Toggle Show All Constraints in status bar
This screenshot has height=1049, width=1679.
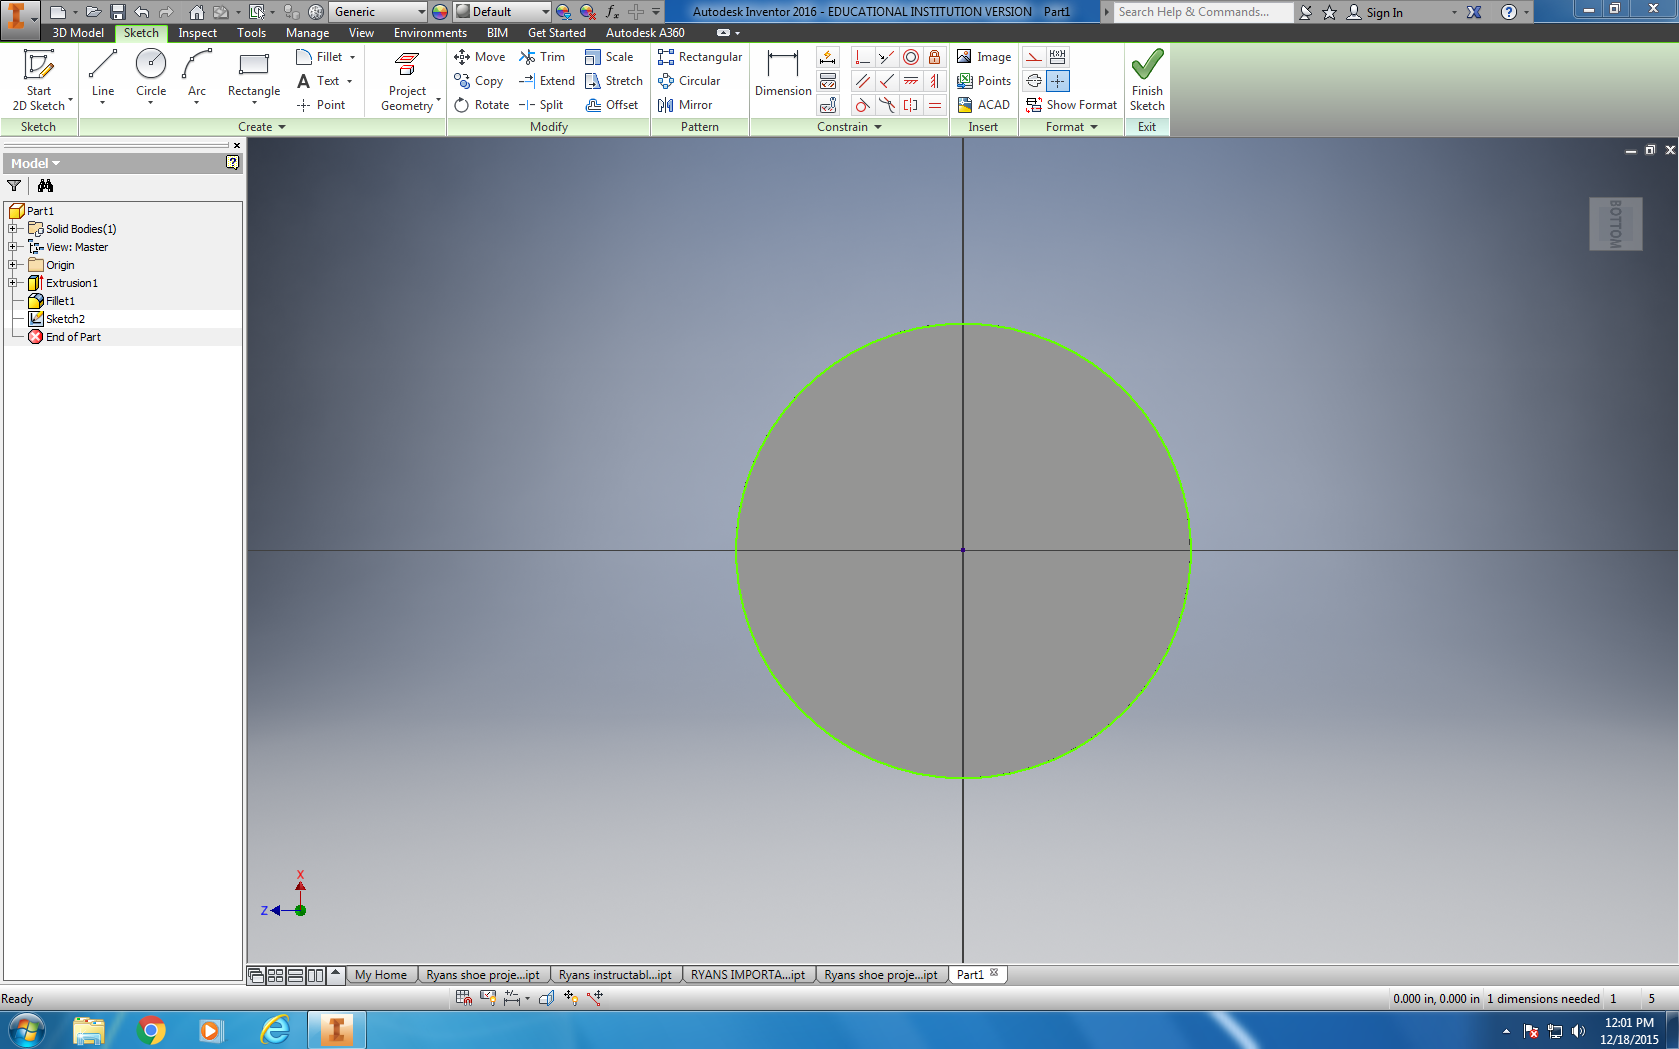point(488,998)
